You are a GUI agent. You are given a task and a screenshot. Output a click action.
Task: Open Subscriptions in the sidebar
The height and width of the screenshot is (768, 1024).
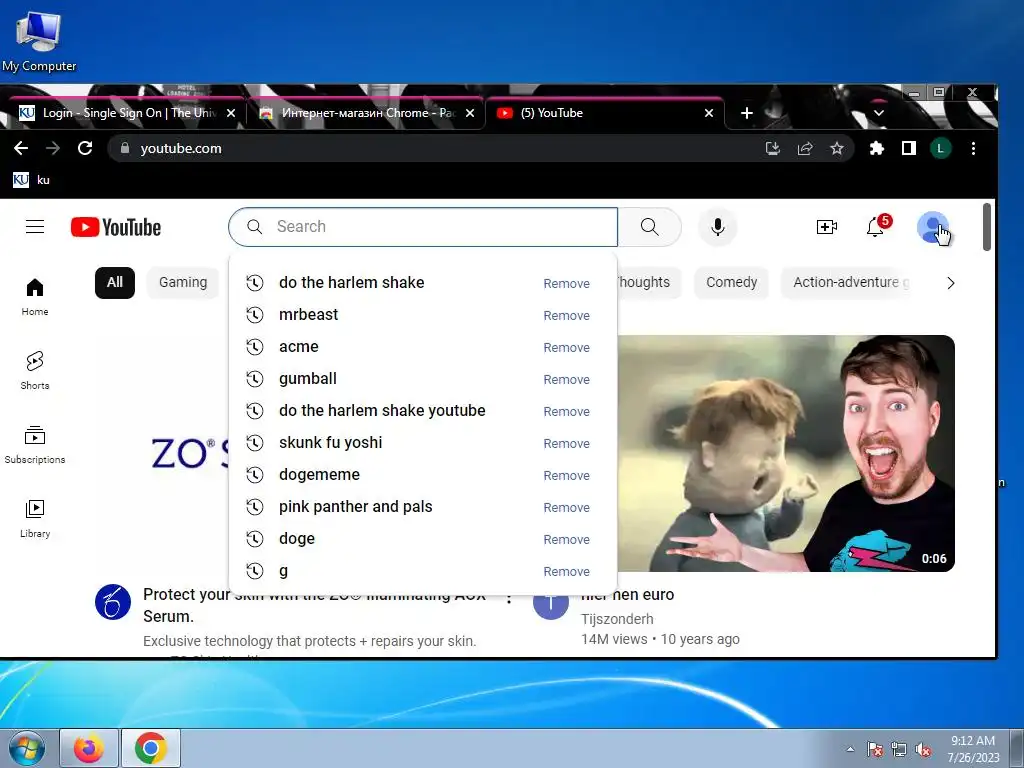coord(35,444)
